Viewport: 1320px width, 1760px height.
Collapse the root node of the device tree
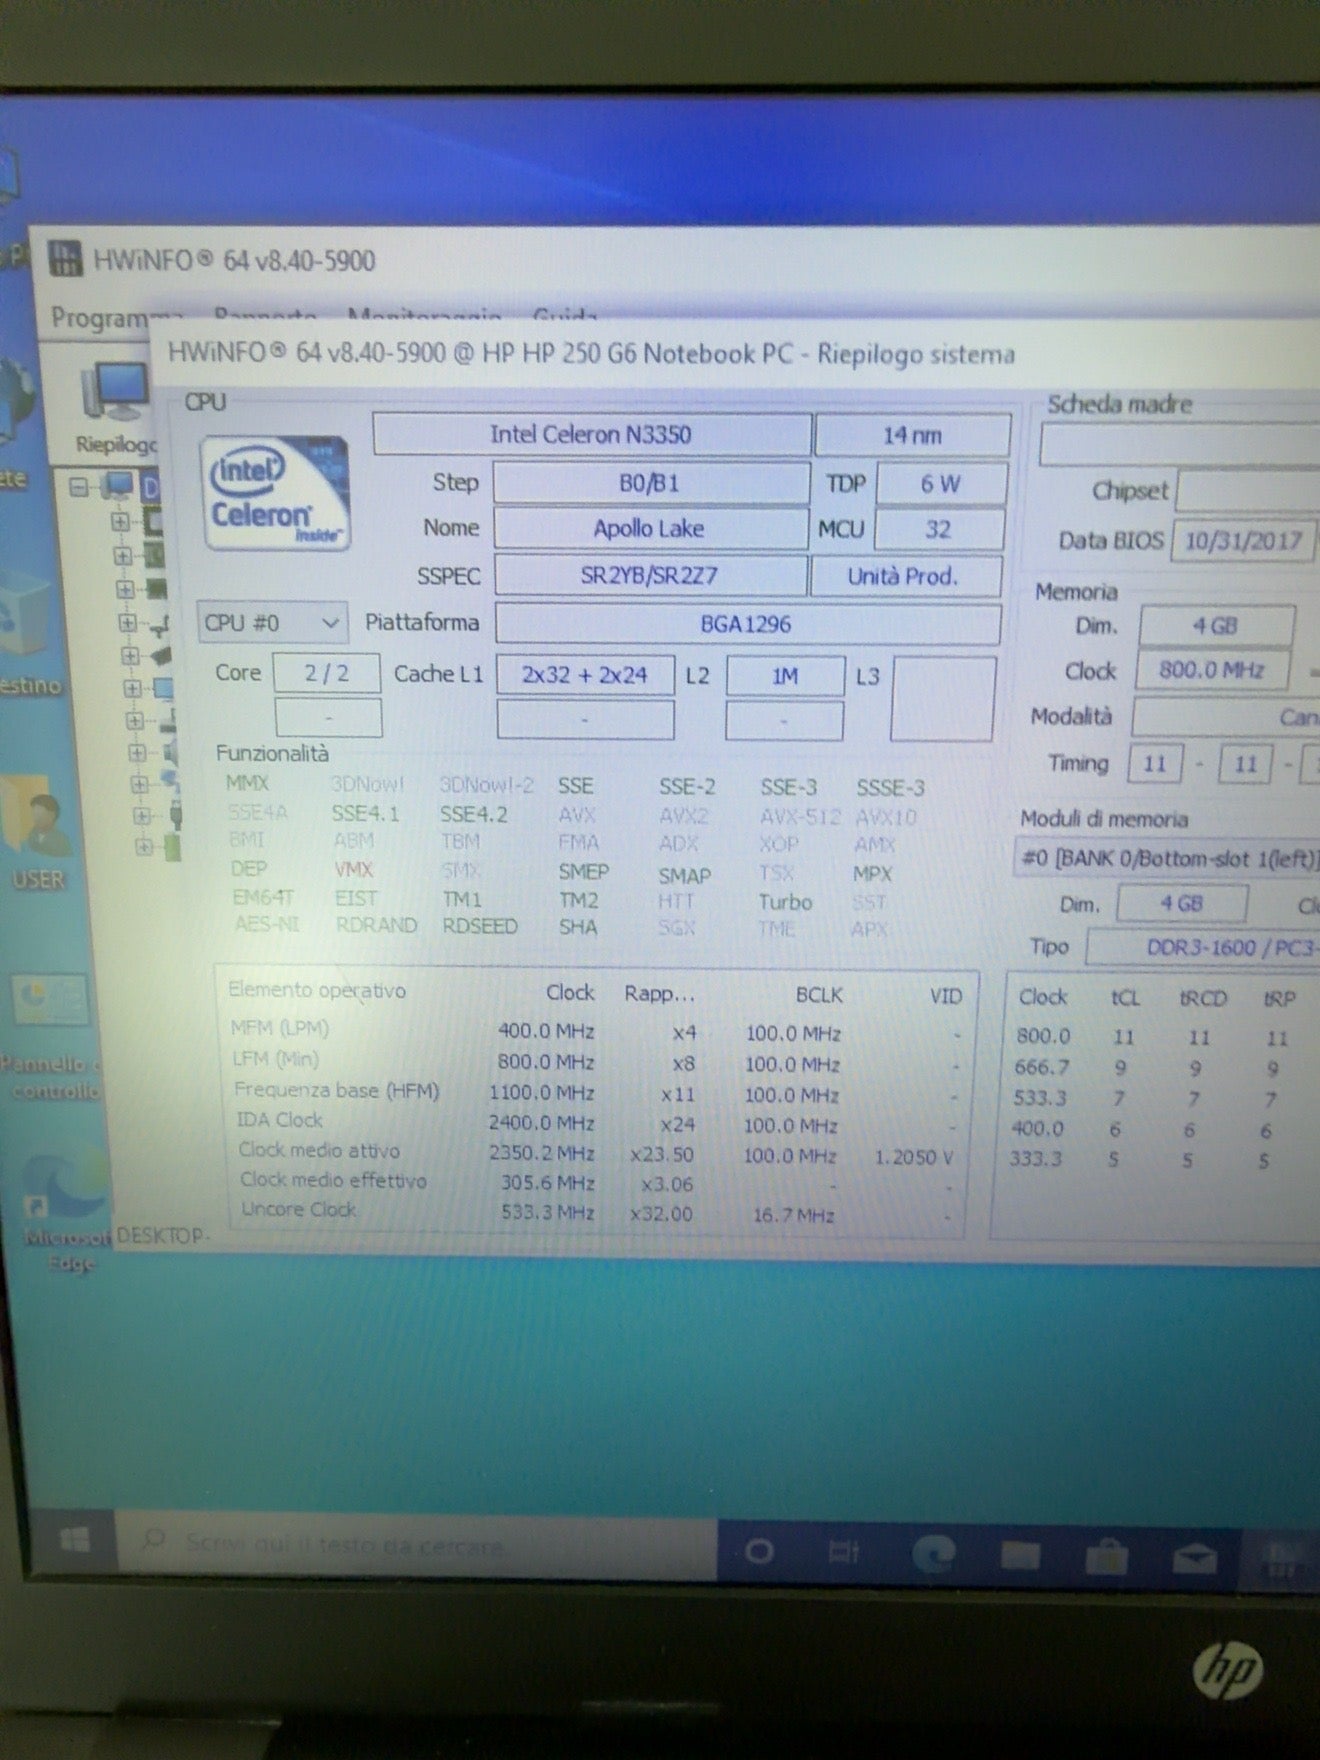pos(80,487)
